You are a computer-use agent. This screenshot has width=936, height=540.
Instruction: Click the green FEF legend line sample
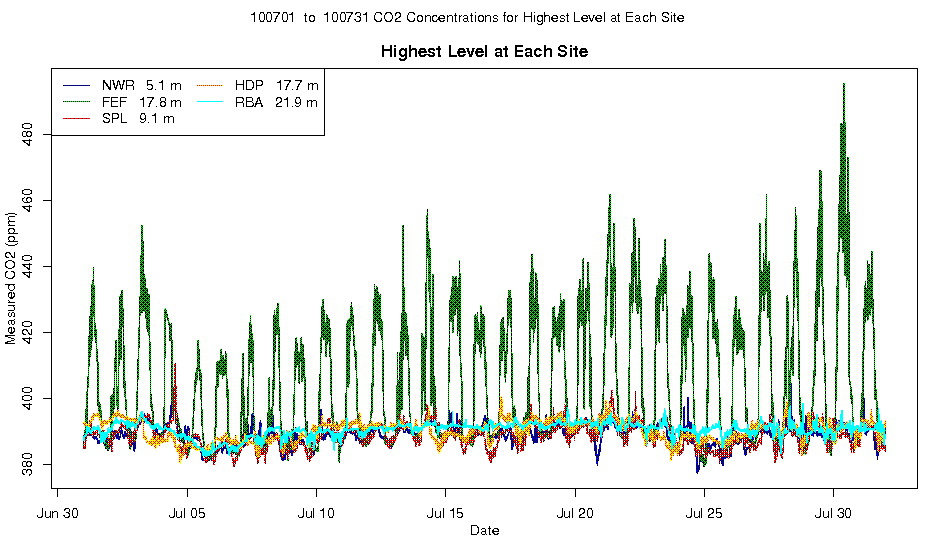pos(76,103)
